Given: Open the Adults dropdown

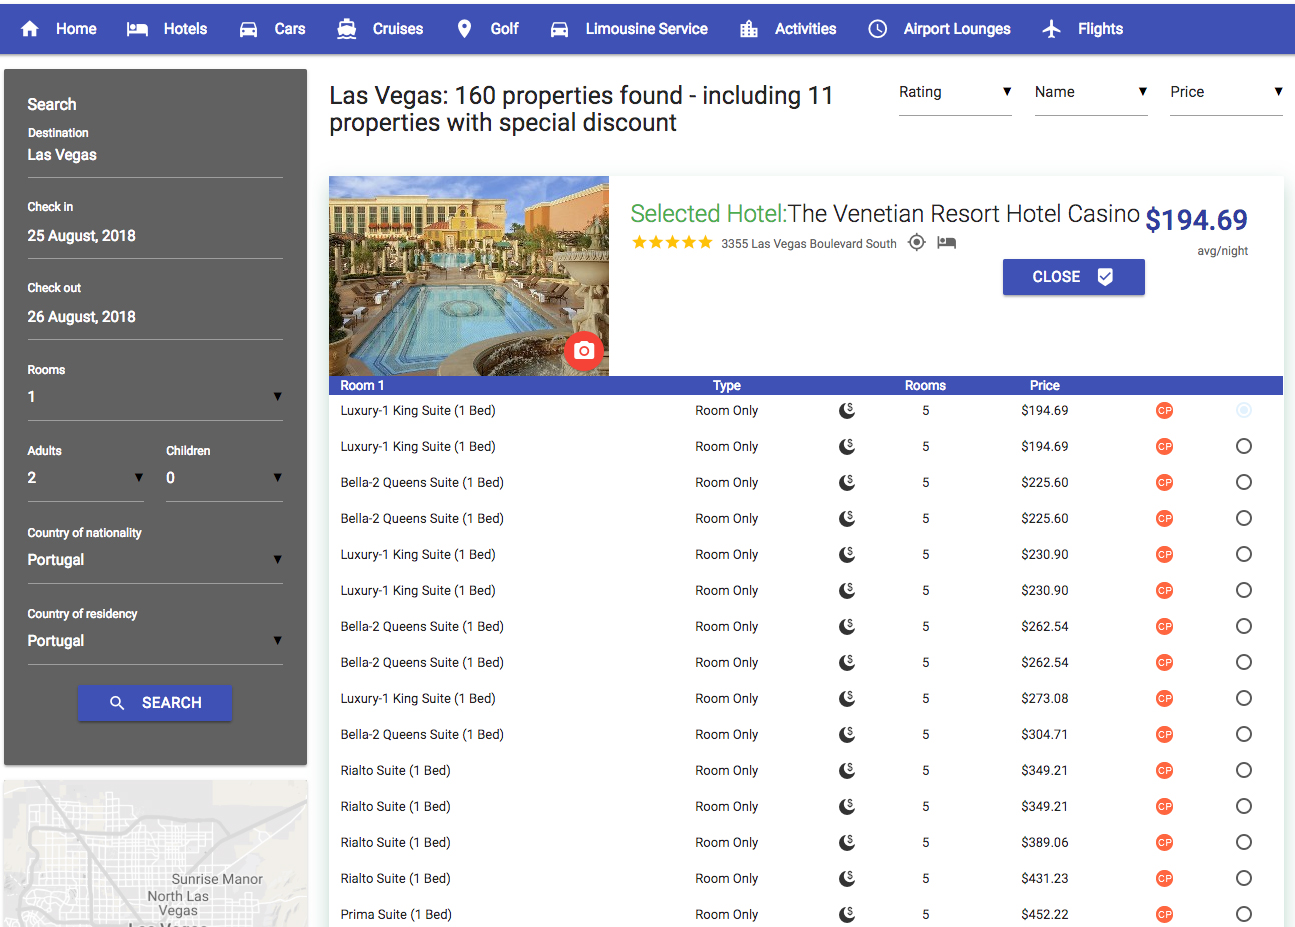Looking at the screenshot, I should [86, 478].
